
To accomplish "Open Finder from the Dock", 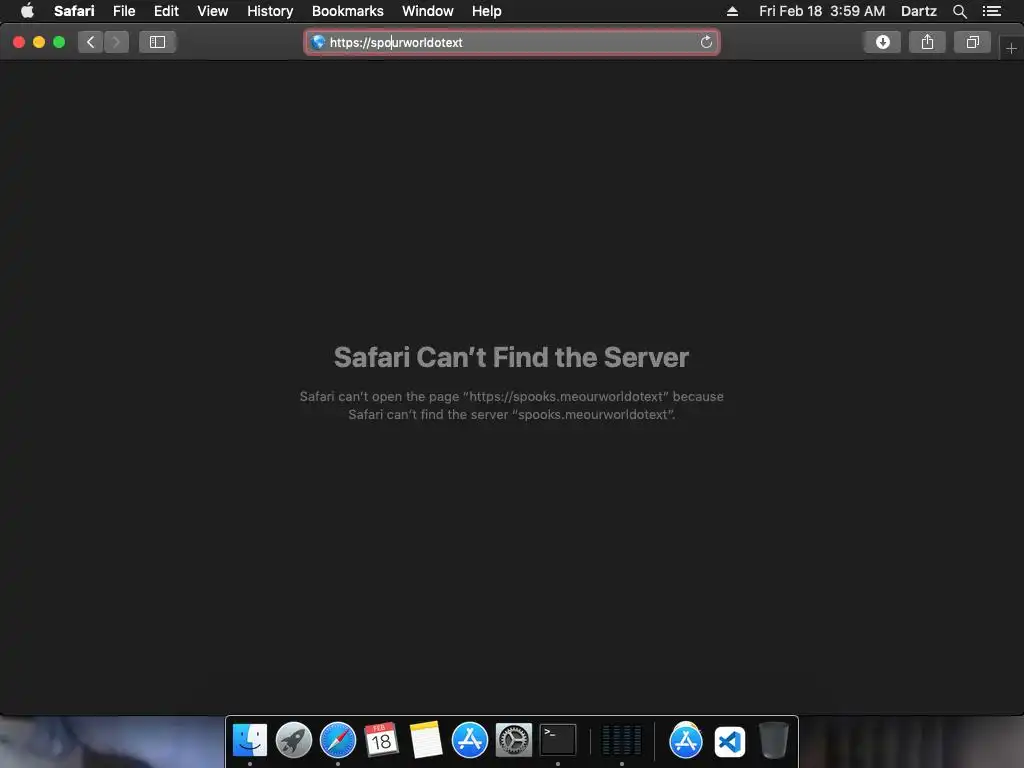I will click(x=249, y=740).
